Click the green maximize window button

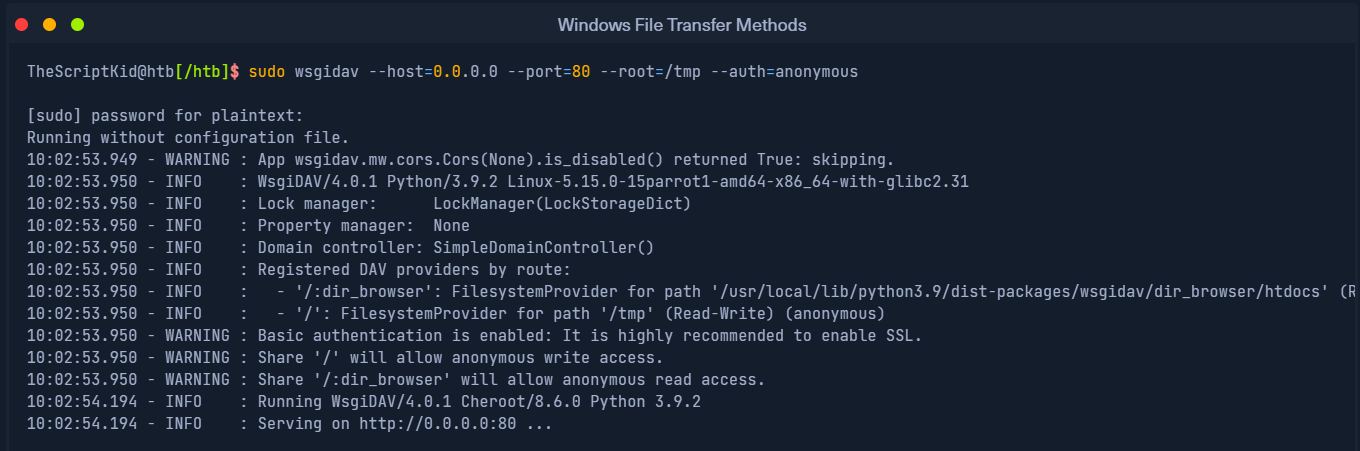77,24
